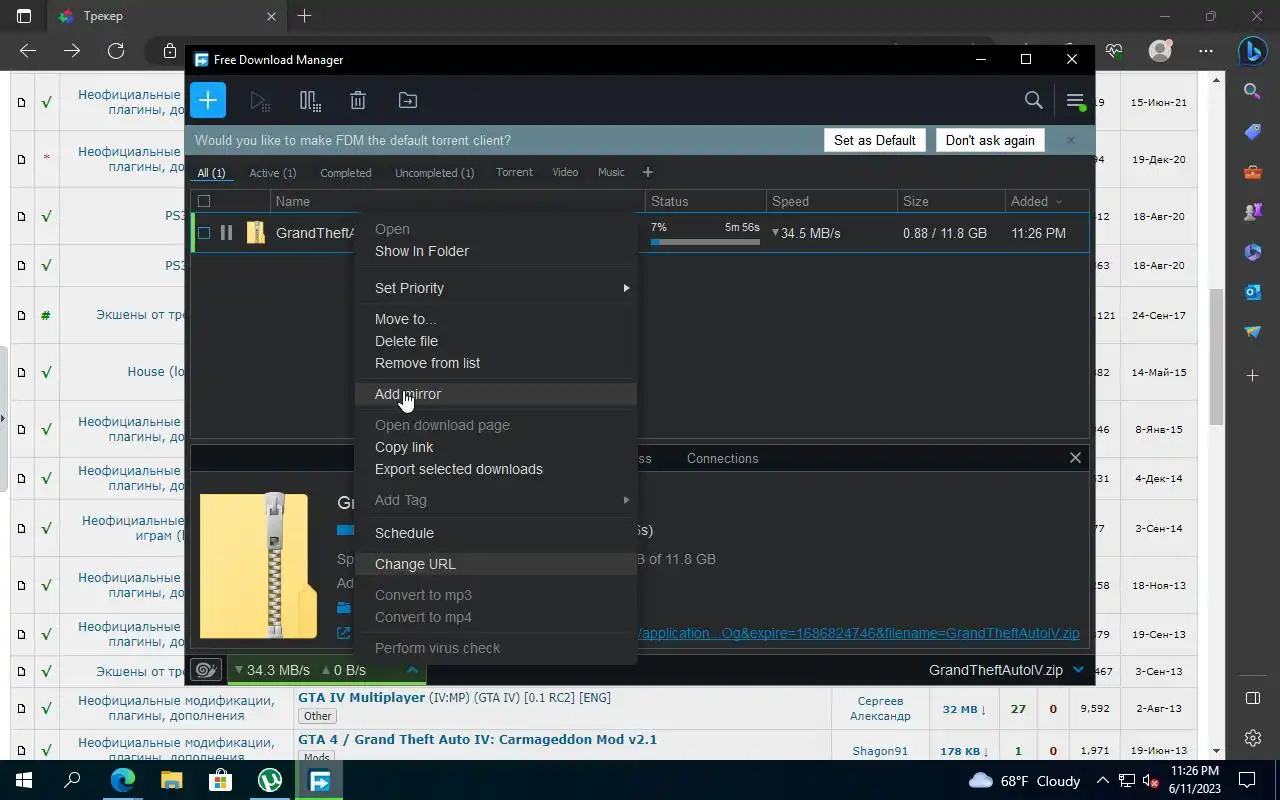The height and width of the screenshot is (800, 1280).
Task: Open Edge sidebar settings gear
Action: tap(1252, 738)
